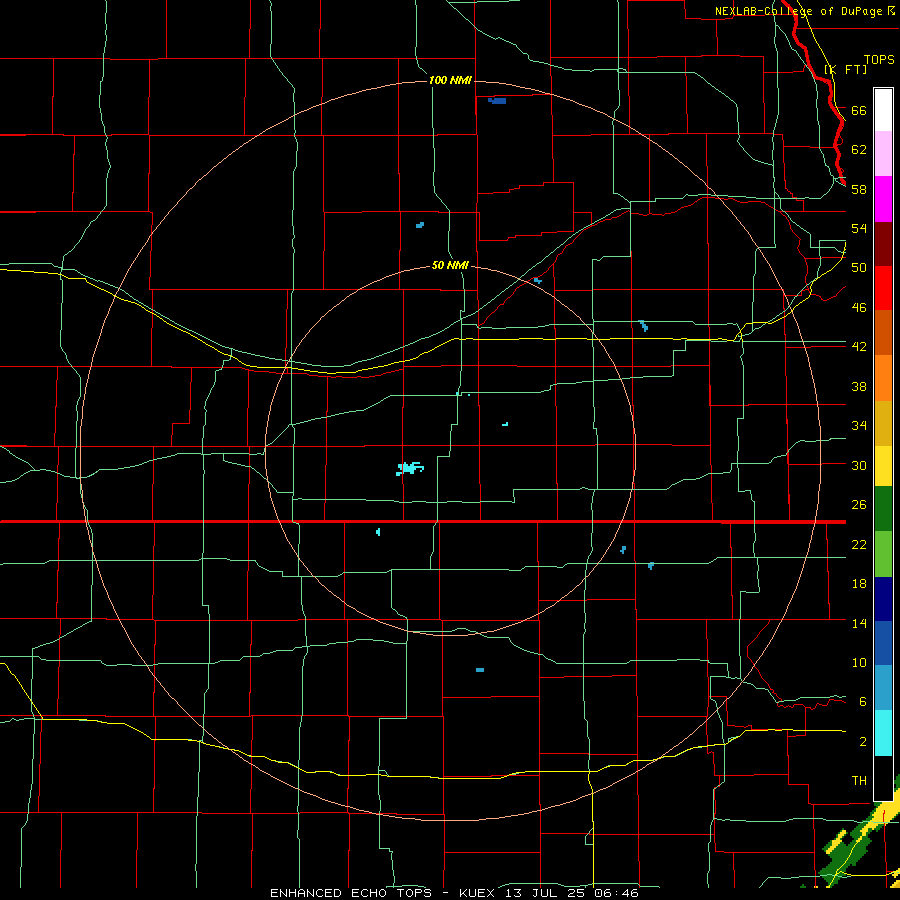Pick the burnt orange legend swatch
Screen dimensions: 900x900
tap(883, 333)
